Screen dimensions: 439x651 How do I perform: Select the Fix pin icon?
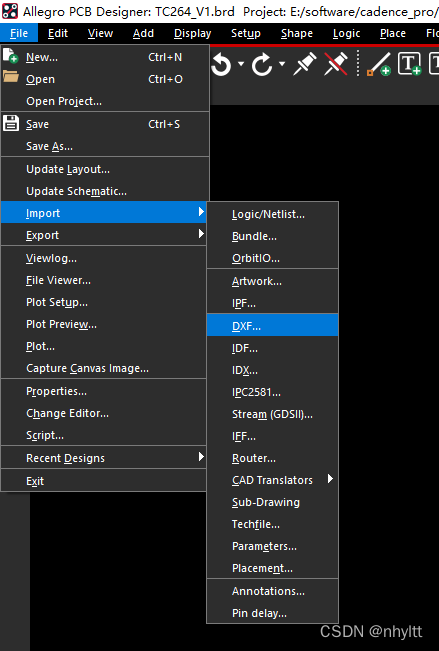click(x=304, y=64)
